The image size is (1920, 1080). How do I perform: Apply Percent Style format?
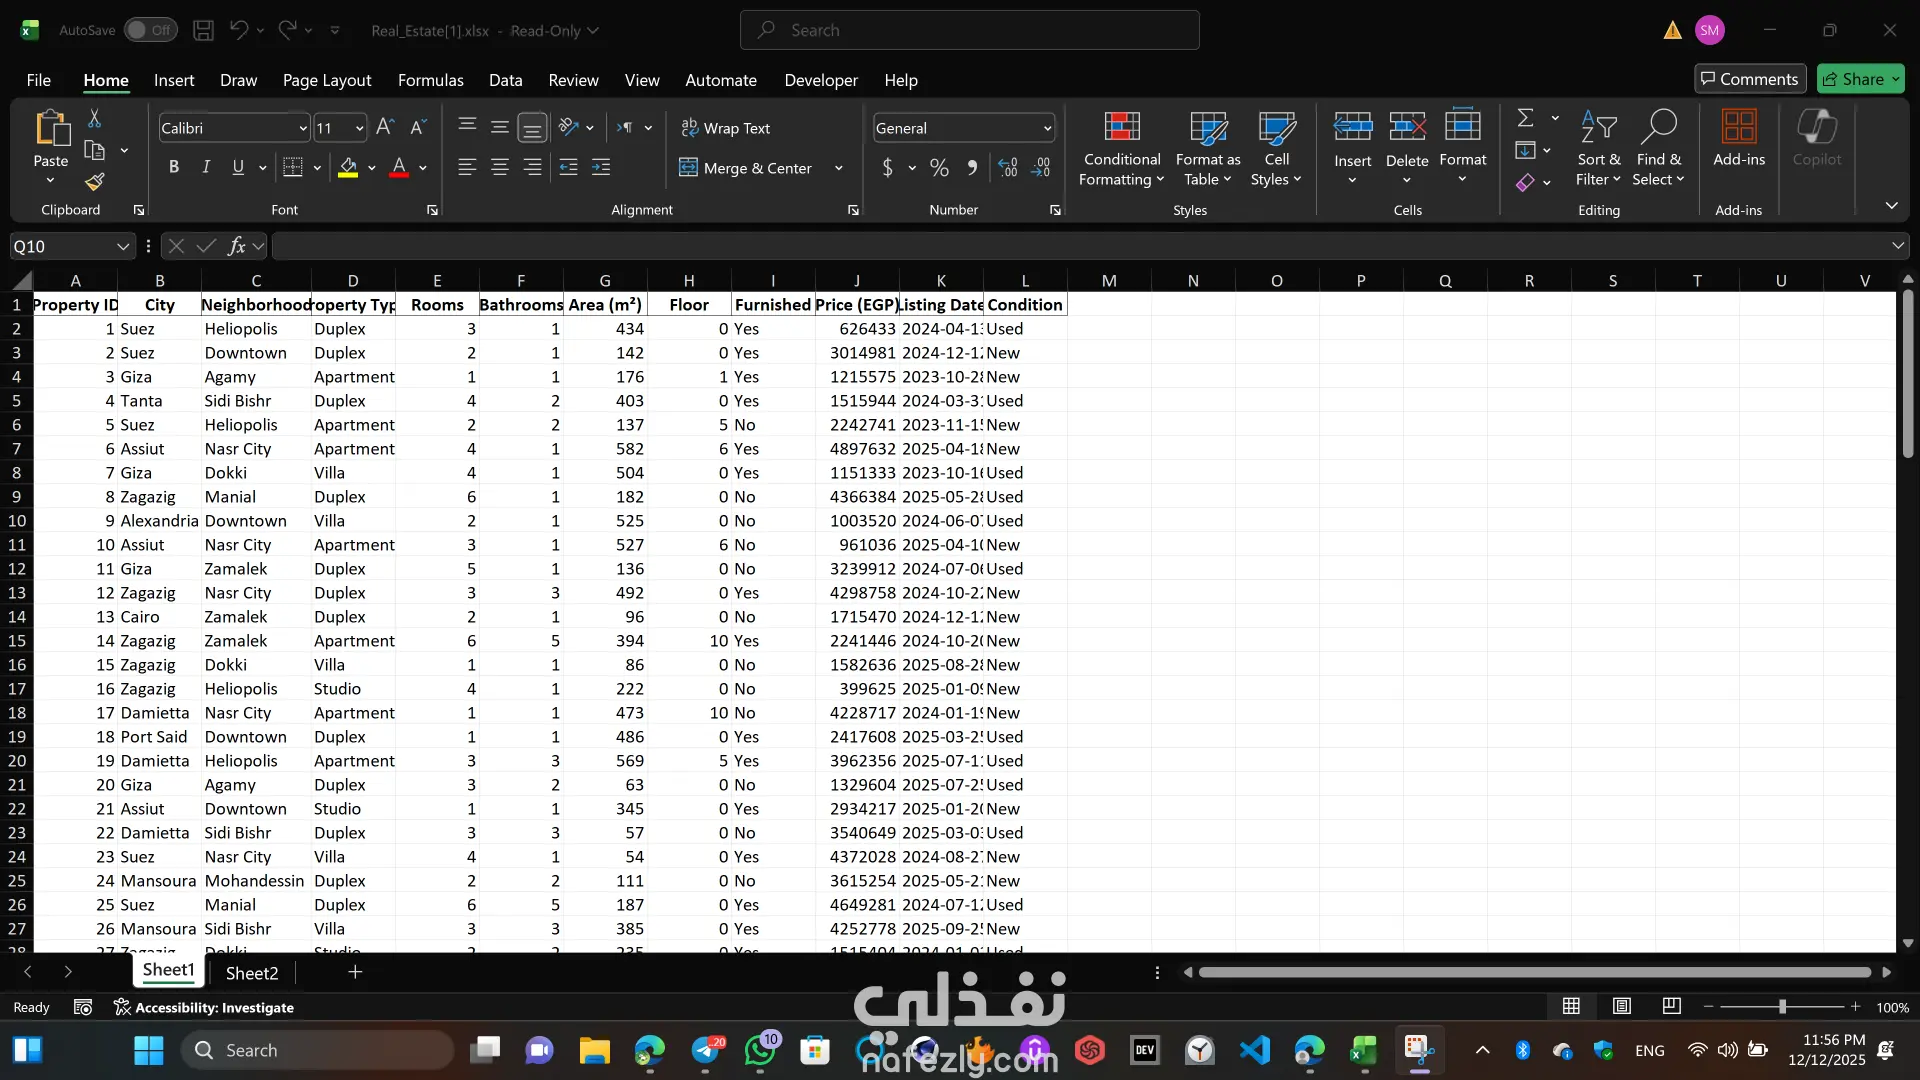tap(939, 168)
